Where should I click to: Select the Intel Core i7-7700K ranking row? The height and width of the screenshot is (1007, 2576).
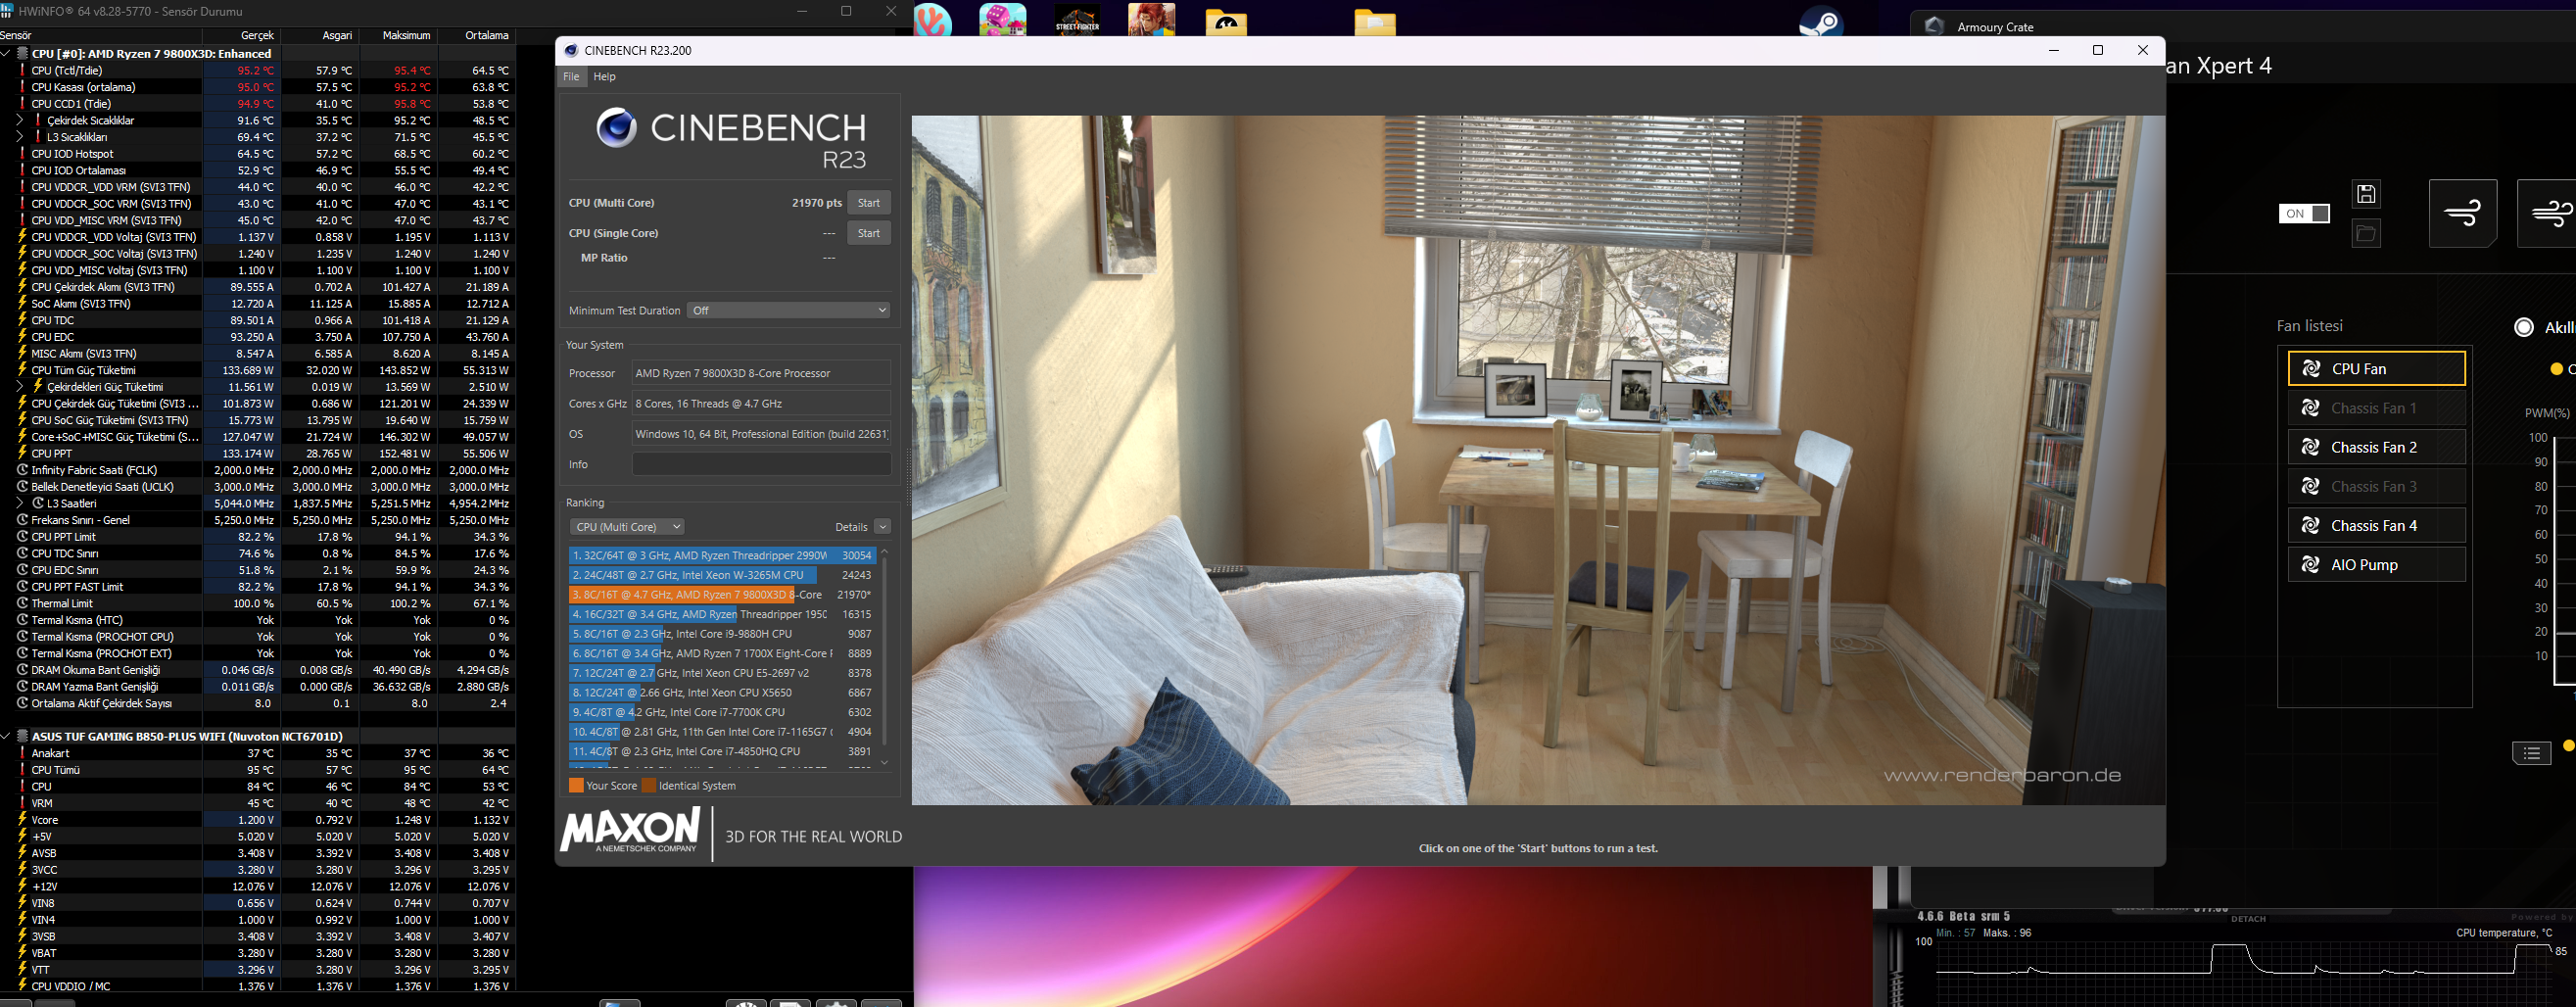[x=722, y=712]
